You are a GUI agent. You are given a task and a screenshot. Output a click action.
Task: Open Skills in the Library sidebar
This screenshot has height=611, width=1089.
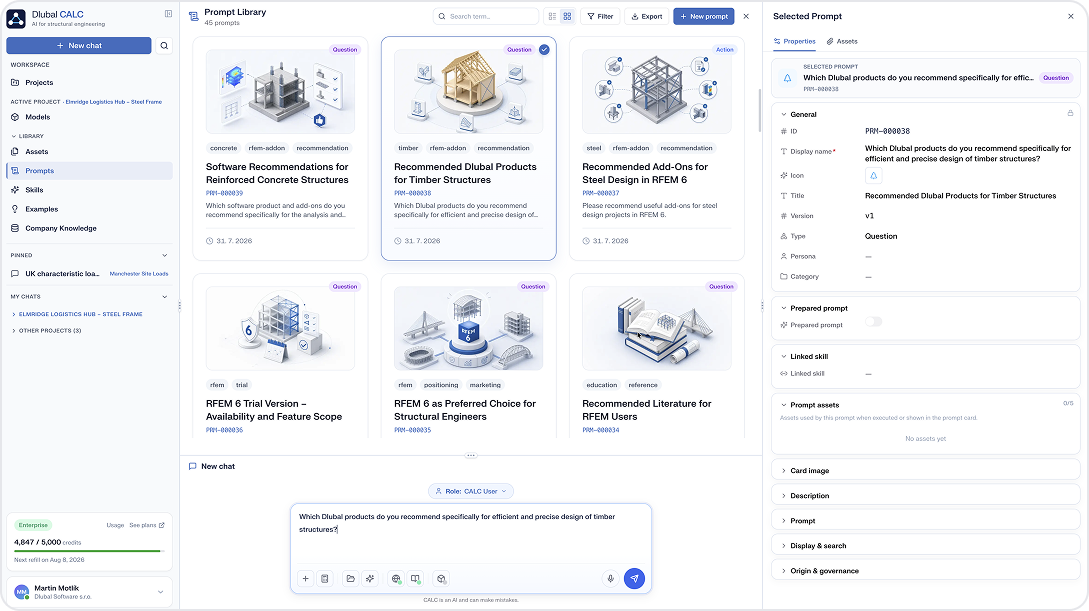[90, 190]
